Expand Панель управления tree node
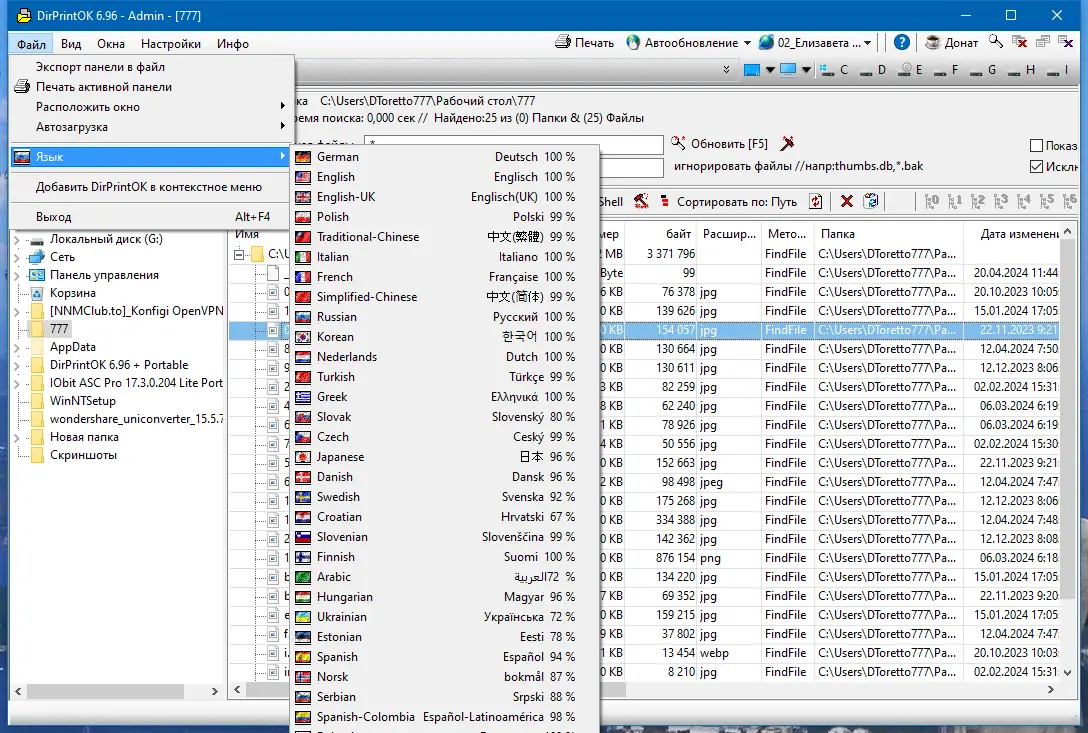Image resolution: width=1088 pixels, height=733 pixels. point(17,276)
